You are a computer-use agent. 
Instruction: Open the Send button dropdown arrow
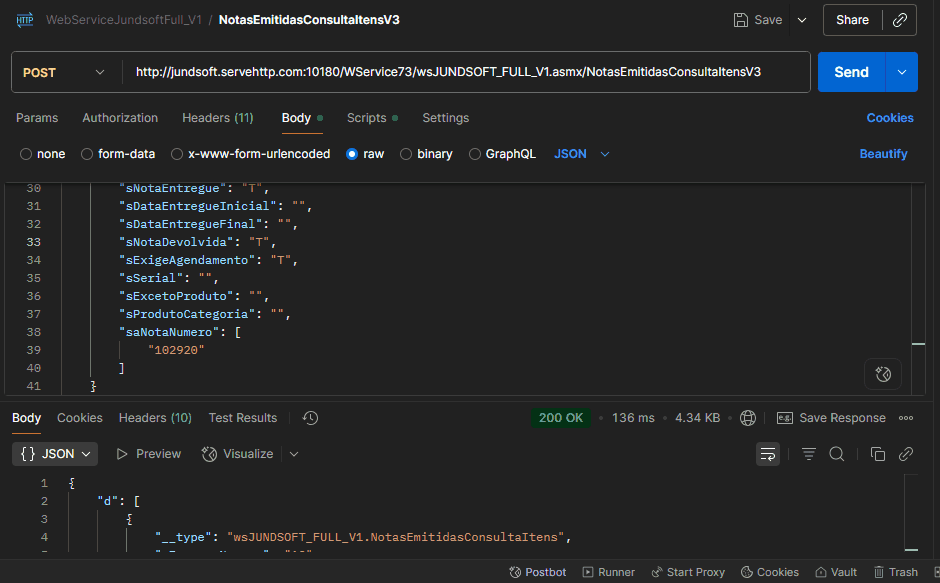(x=902, y=72)
